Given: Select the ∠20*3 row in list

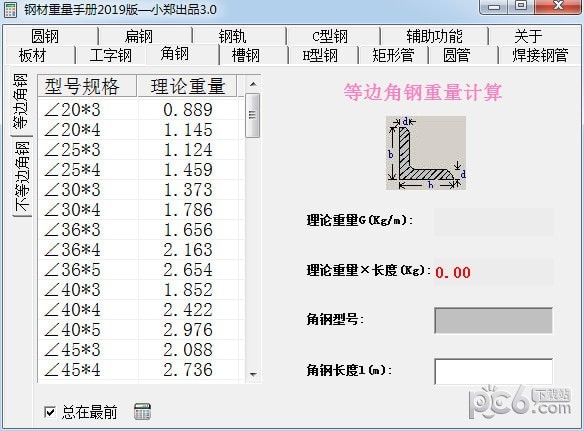Looking at the screenshot, I should [142, 110].
